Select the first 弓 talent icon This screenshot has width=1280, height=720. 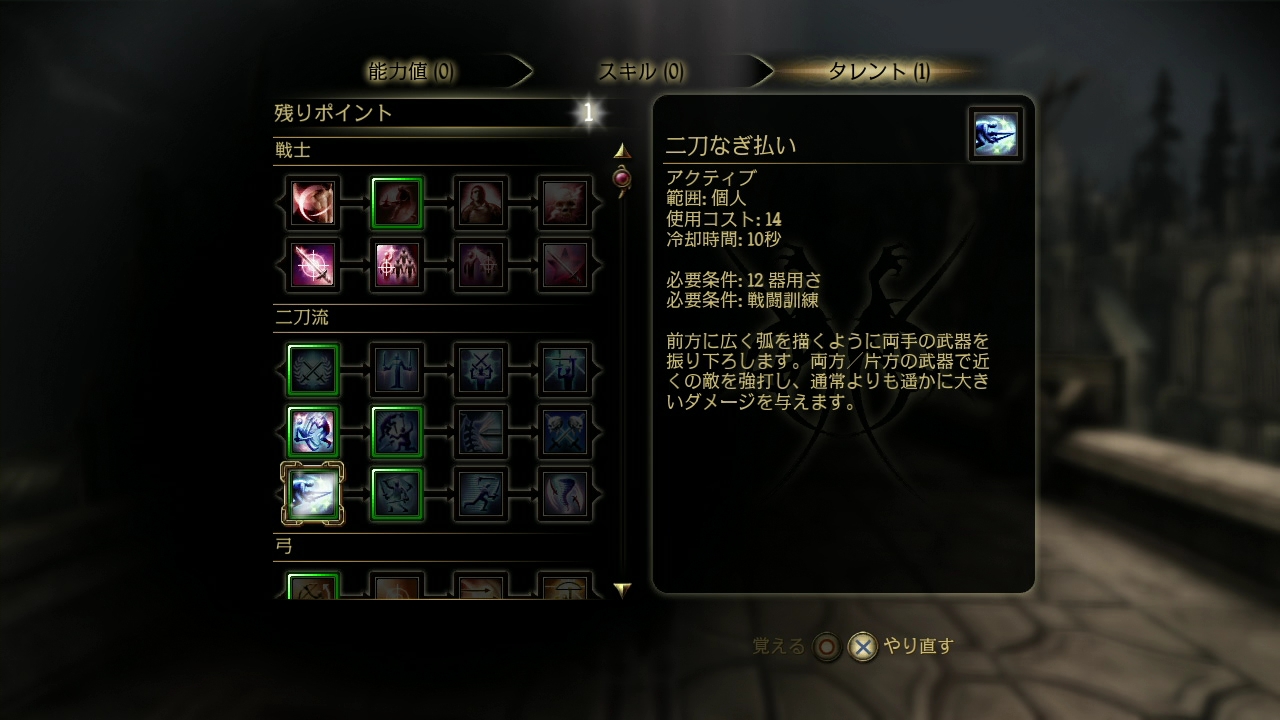coord(313,587)
